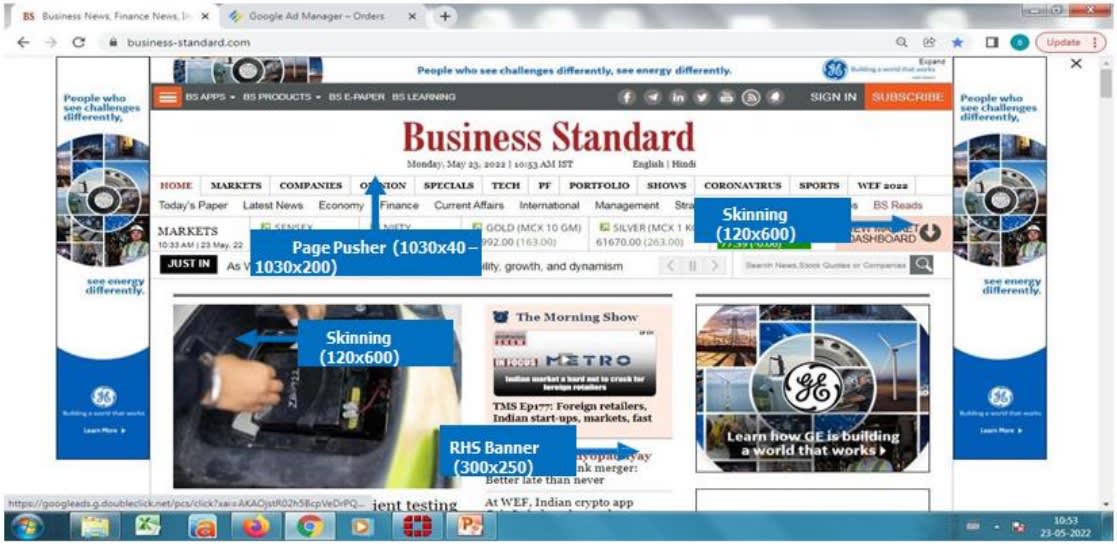
Task: Open BS LEARNING link
Action: 424,97
